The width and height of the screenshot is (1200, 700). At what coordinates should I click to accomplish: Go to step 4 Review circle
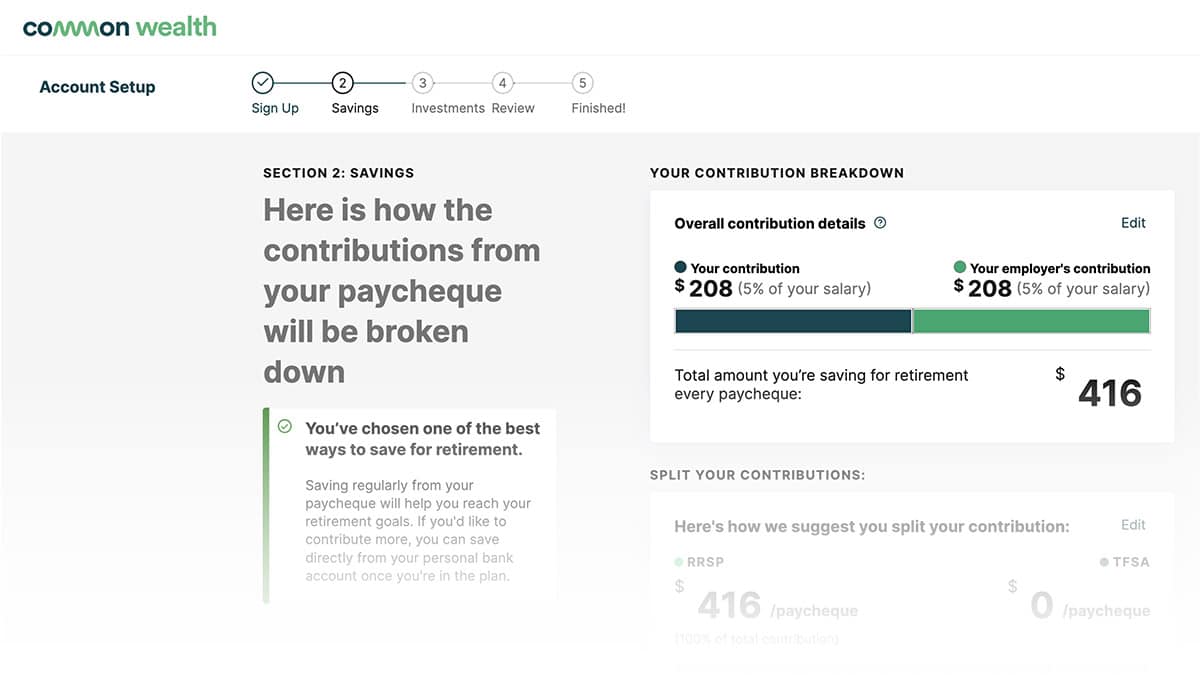tap(502, 83)
